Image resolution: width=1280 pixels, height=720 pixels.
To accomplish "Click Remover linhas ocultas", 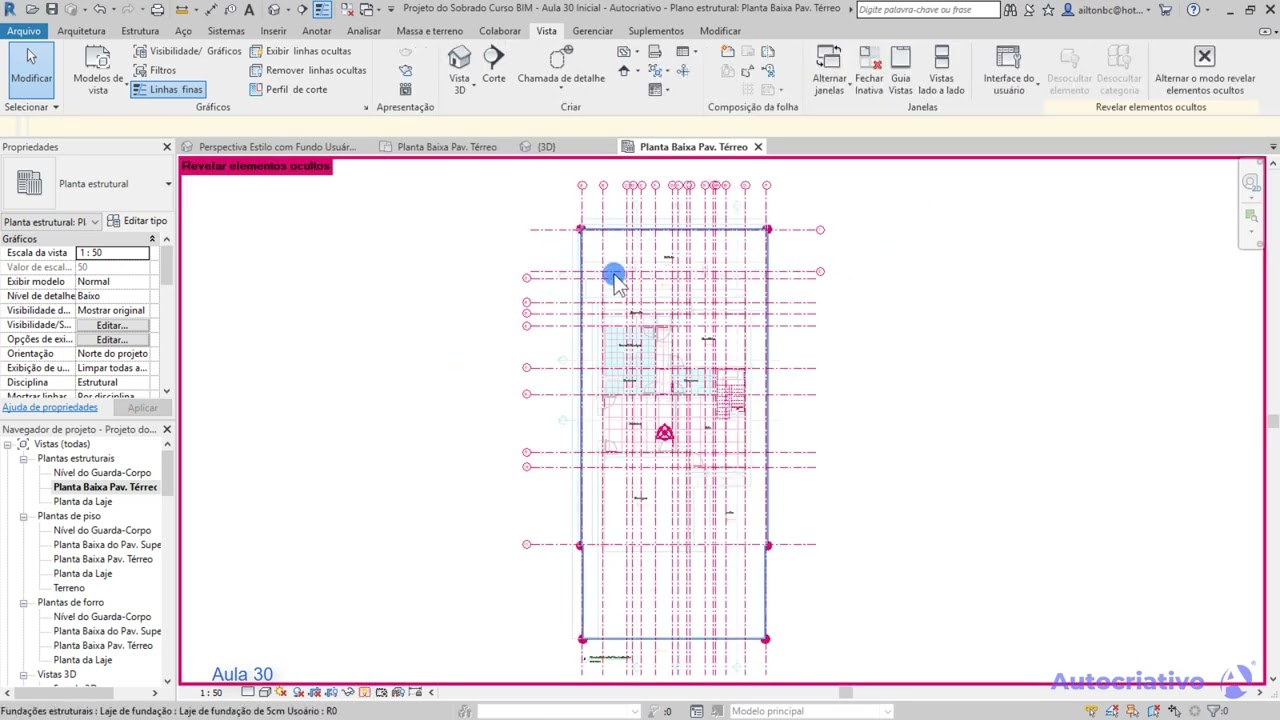I will [x=308, y=70].
